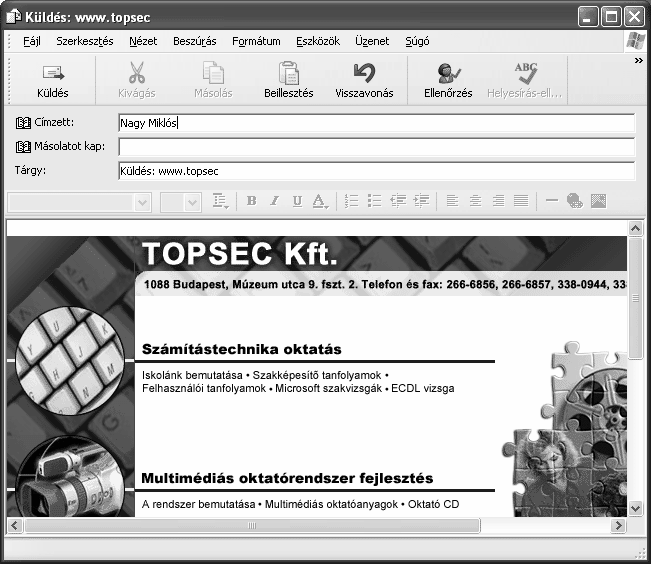Viewport: 651px width, 564px height.
Task: Insert a horizontal line
Action: (x=552, y=201)
